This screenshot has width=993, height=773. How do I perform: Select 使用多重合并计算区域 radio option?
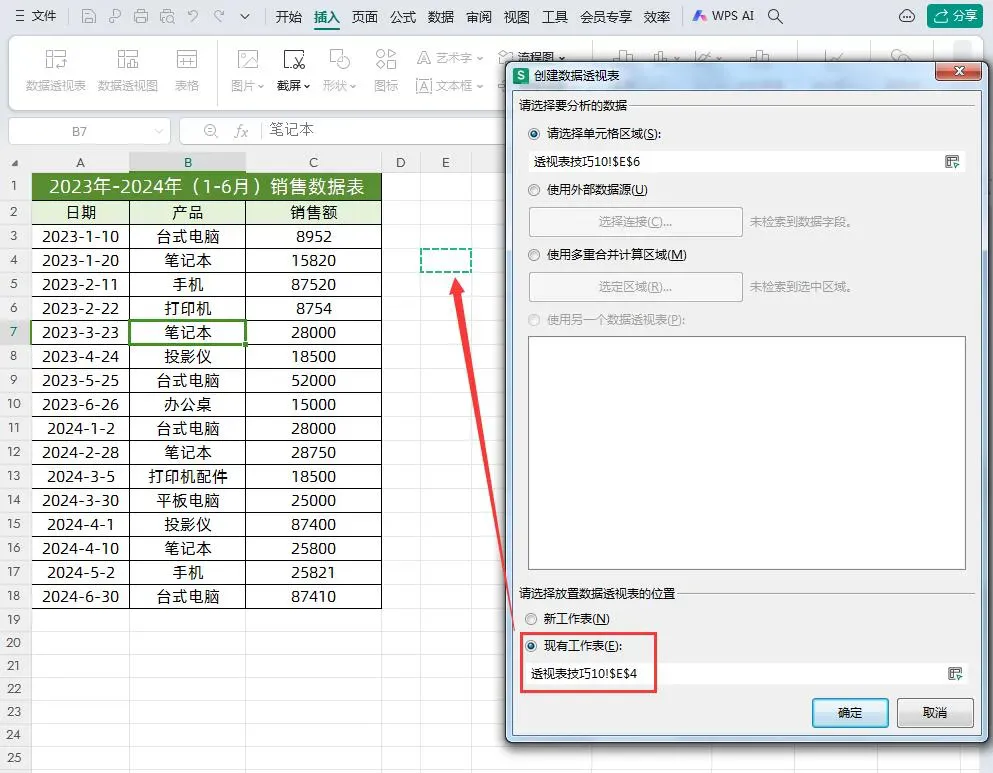pyautogui.click(x=534, y=255)
